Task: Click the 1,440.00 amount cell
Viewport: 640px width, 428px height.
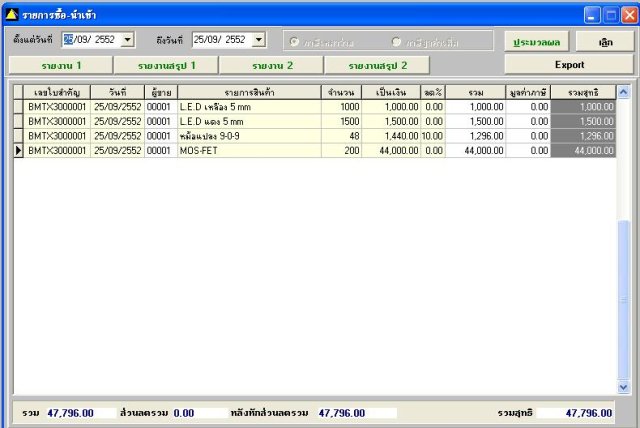Action: point(391,136)
